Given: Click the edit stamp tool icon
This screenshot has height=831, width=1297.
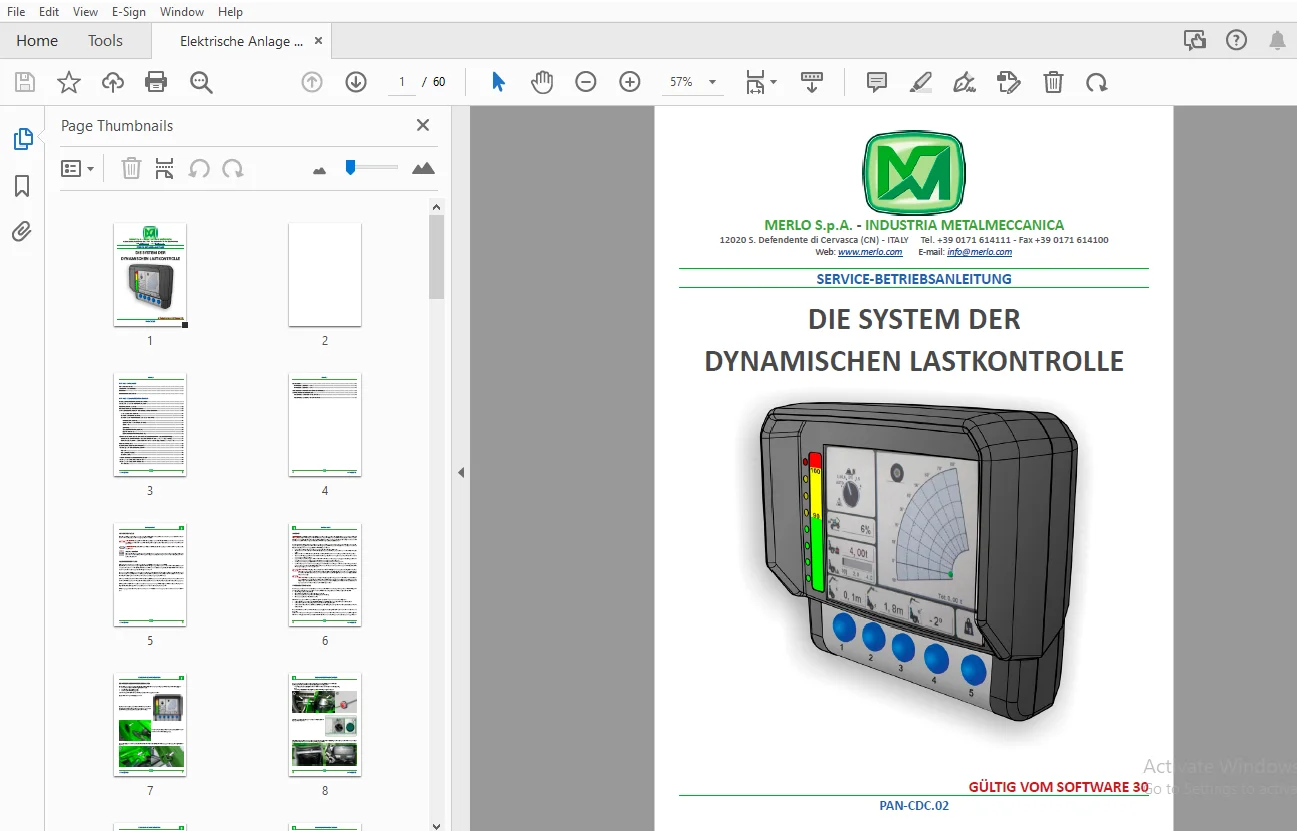Looking at the screenshot, I should click(x=1009, y=82).
